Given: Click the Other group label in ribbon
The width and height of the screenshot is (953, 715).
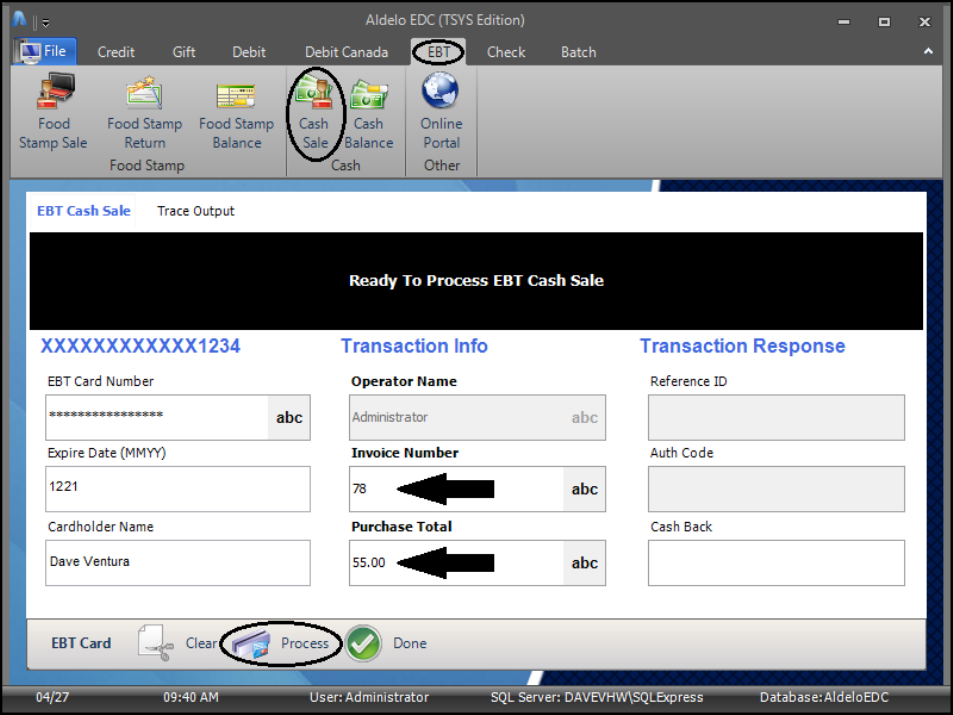Looking at the screenshot, I should pos(442,165).
